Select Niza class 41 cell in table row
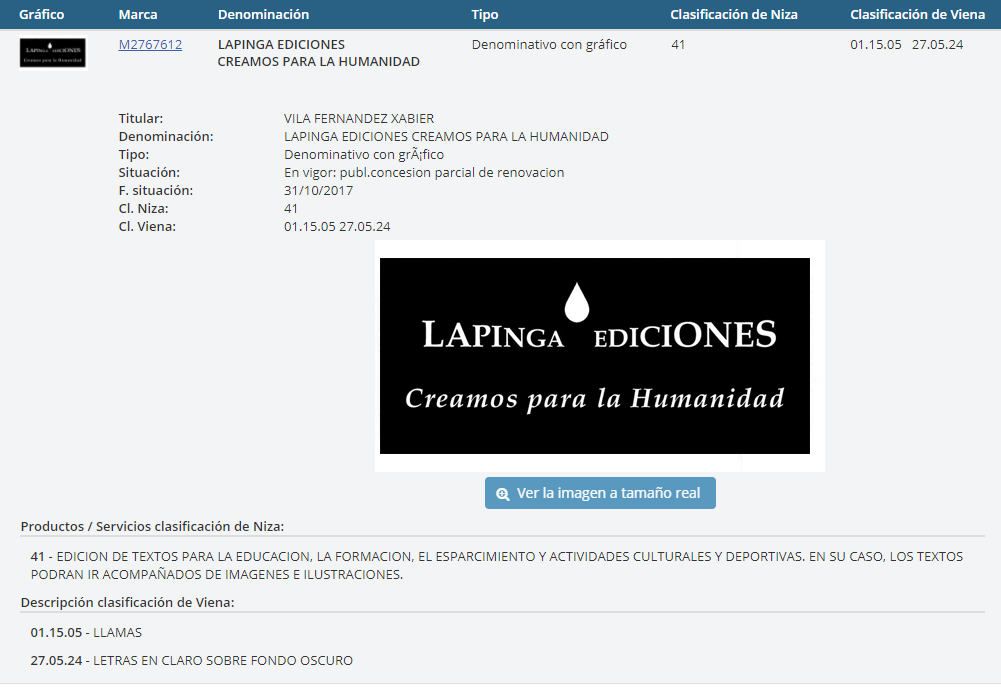This screenshot has height=688, width=1001. pos(678,45)
